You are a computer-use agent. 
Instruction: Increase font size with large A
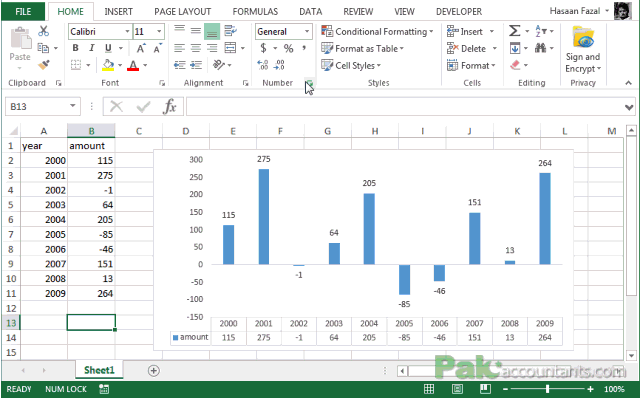[x=141, y=48]
